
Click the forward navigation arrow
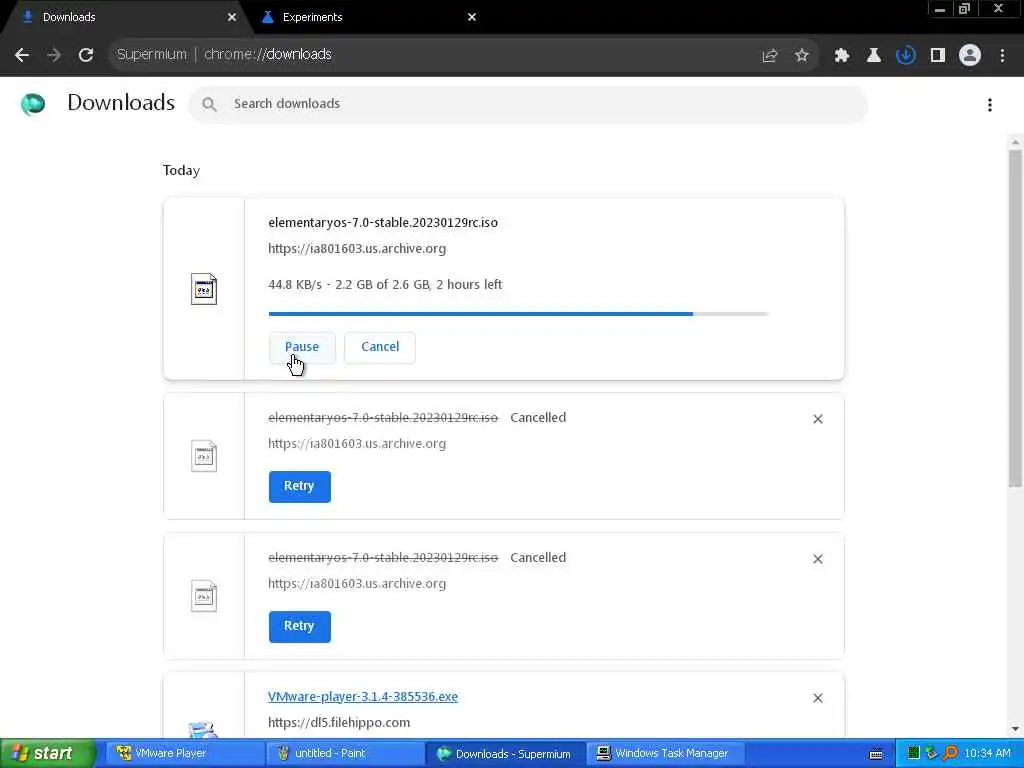(54, 55)
